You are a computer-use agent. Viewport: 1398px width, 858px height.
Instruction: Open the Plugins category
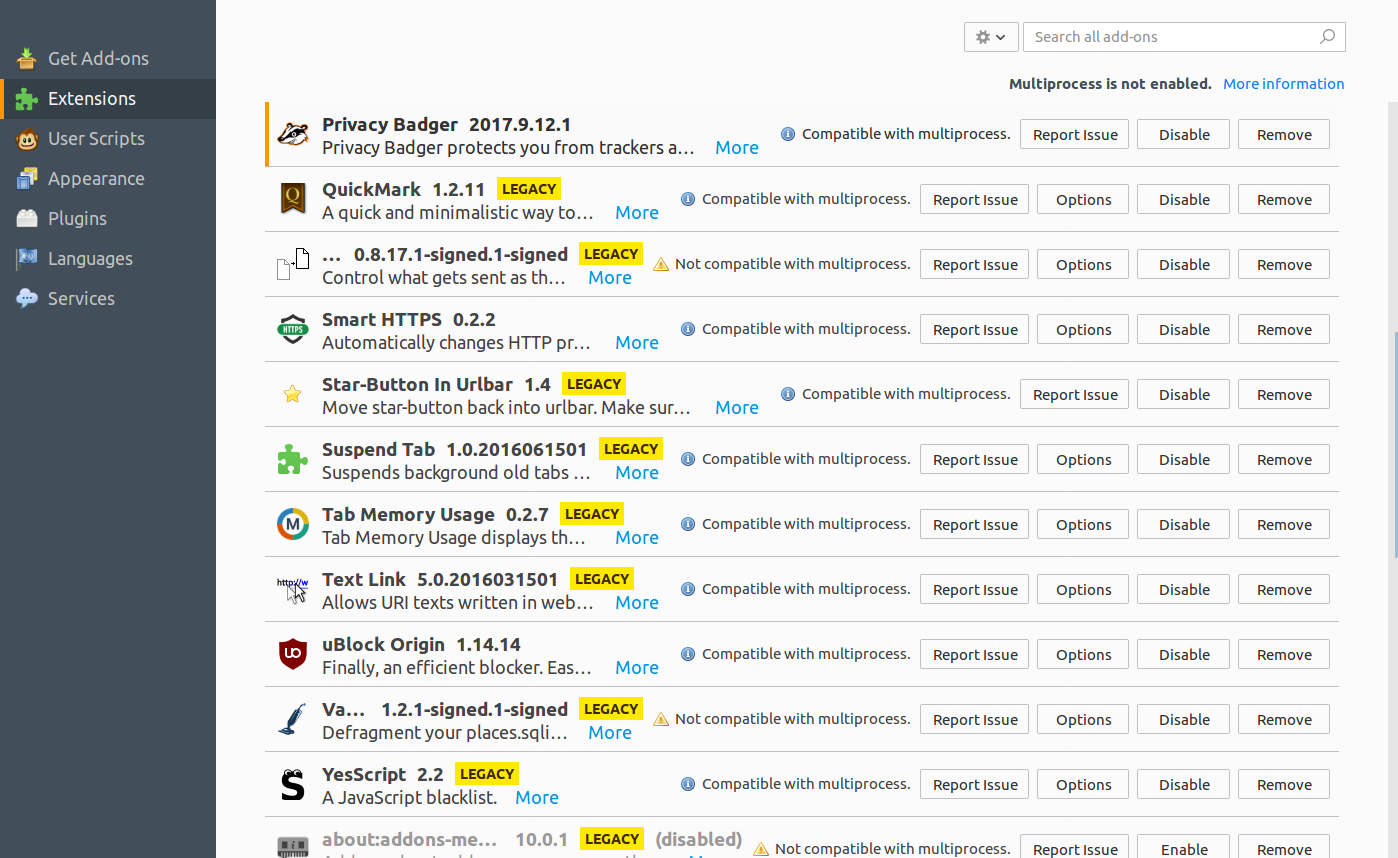108,219
